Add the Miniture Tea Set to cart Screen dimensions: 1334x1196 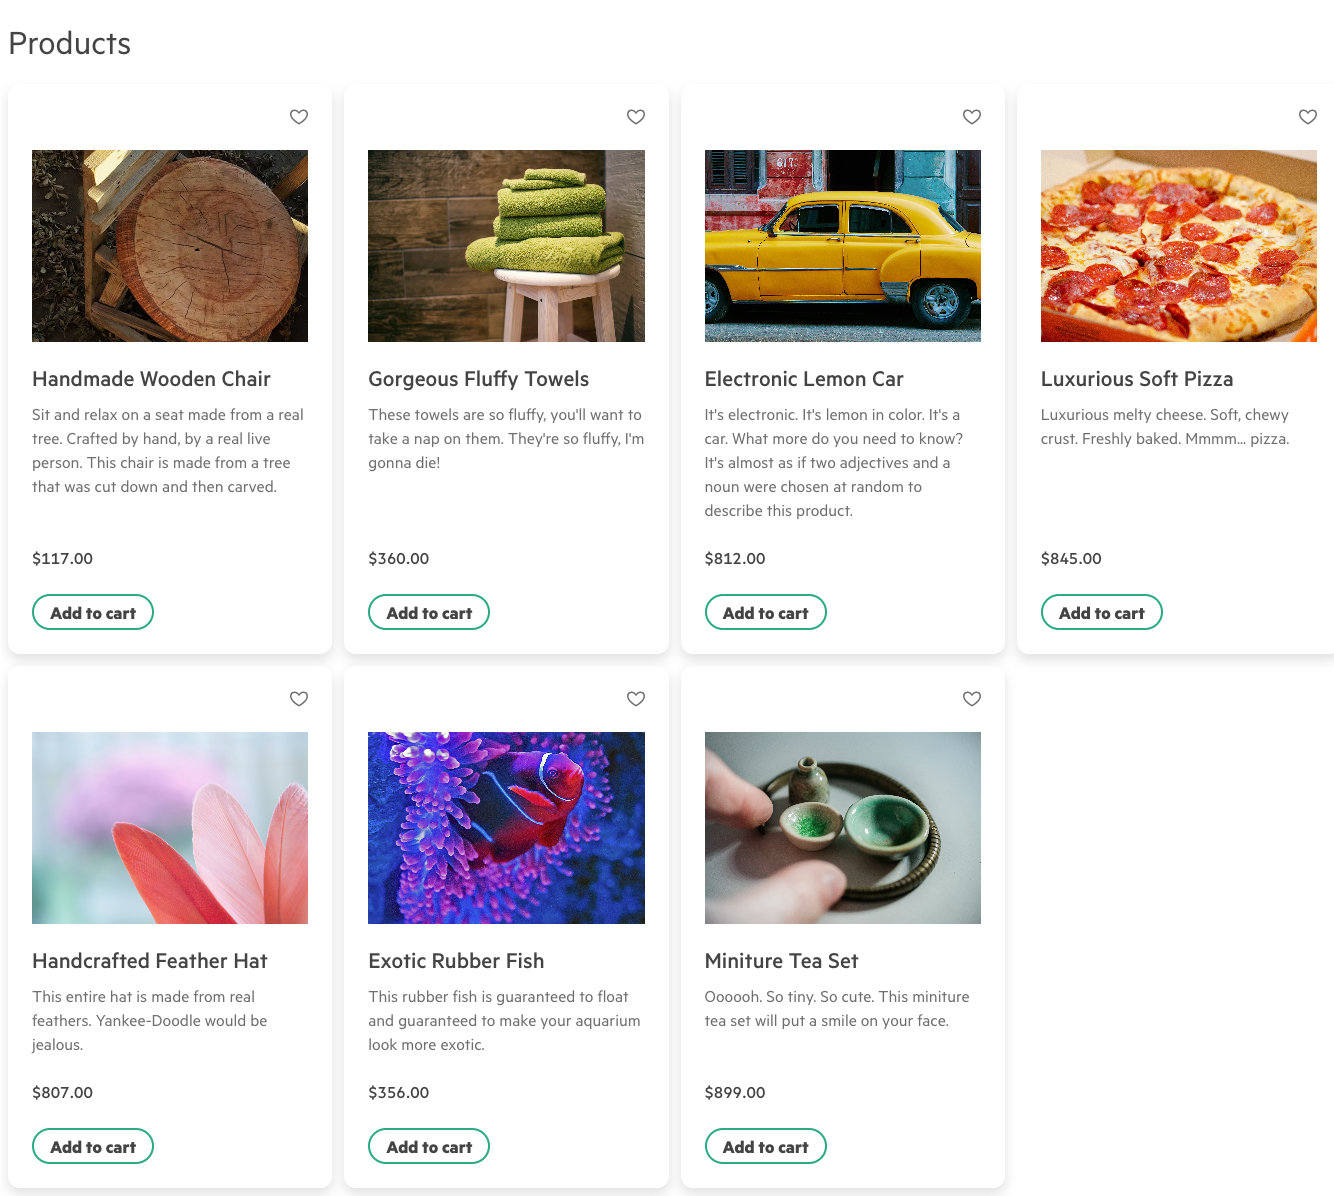766,1146
